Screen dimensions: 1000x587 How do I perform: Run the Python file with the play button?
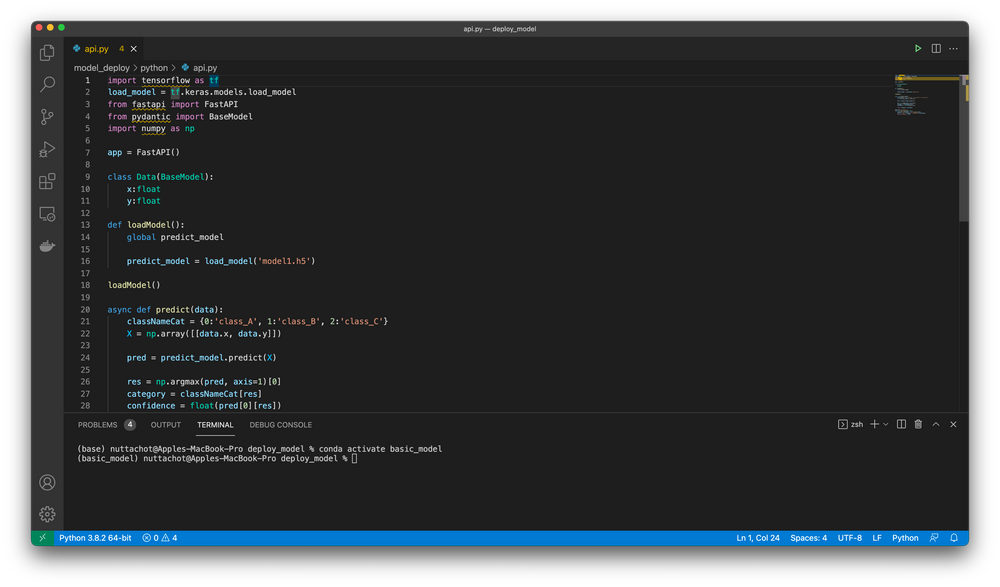click(918, 48)
